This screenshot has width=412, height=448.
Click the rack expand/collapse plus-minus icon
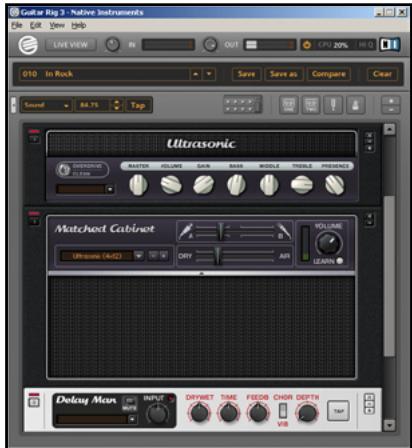(x=391, y=105)
